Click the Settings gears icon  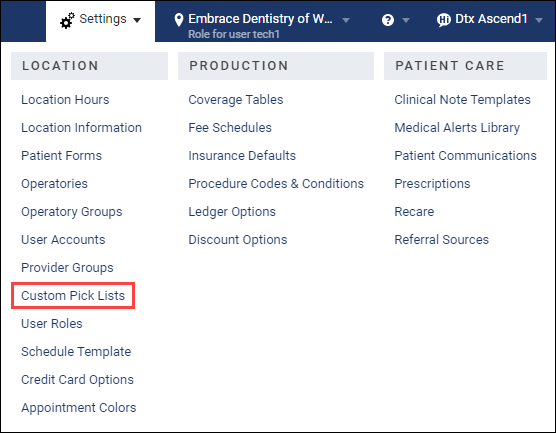coord(67,20)
